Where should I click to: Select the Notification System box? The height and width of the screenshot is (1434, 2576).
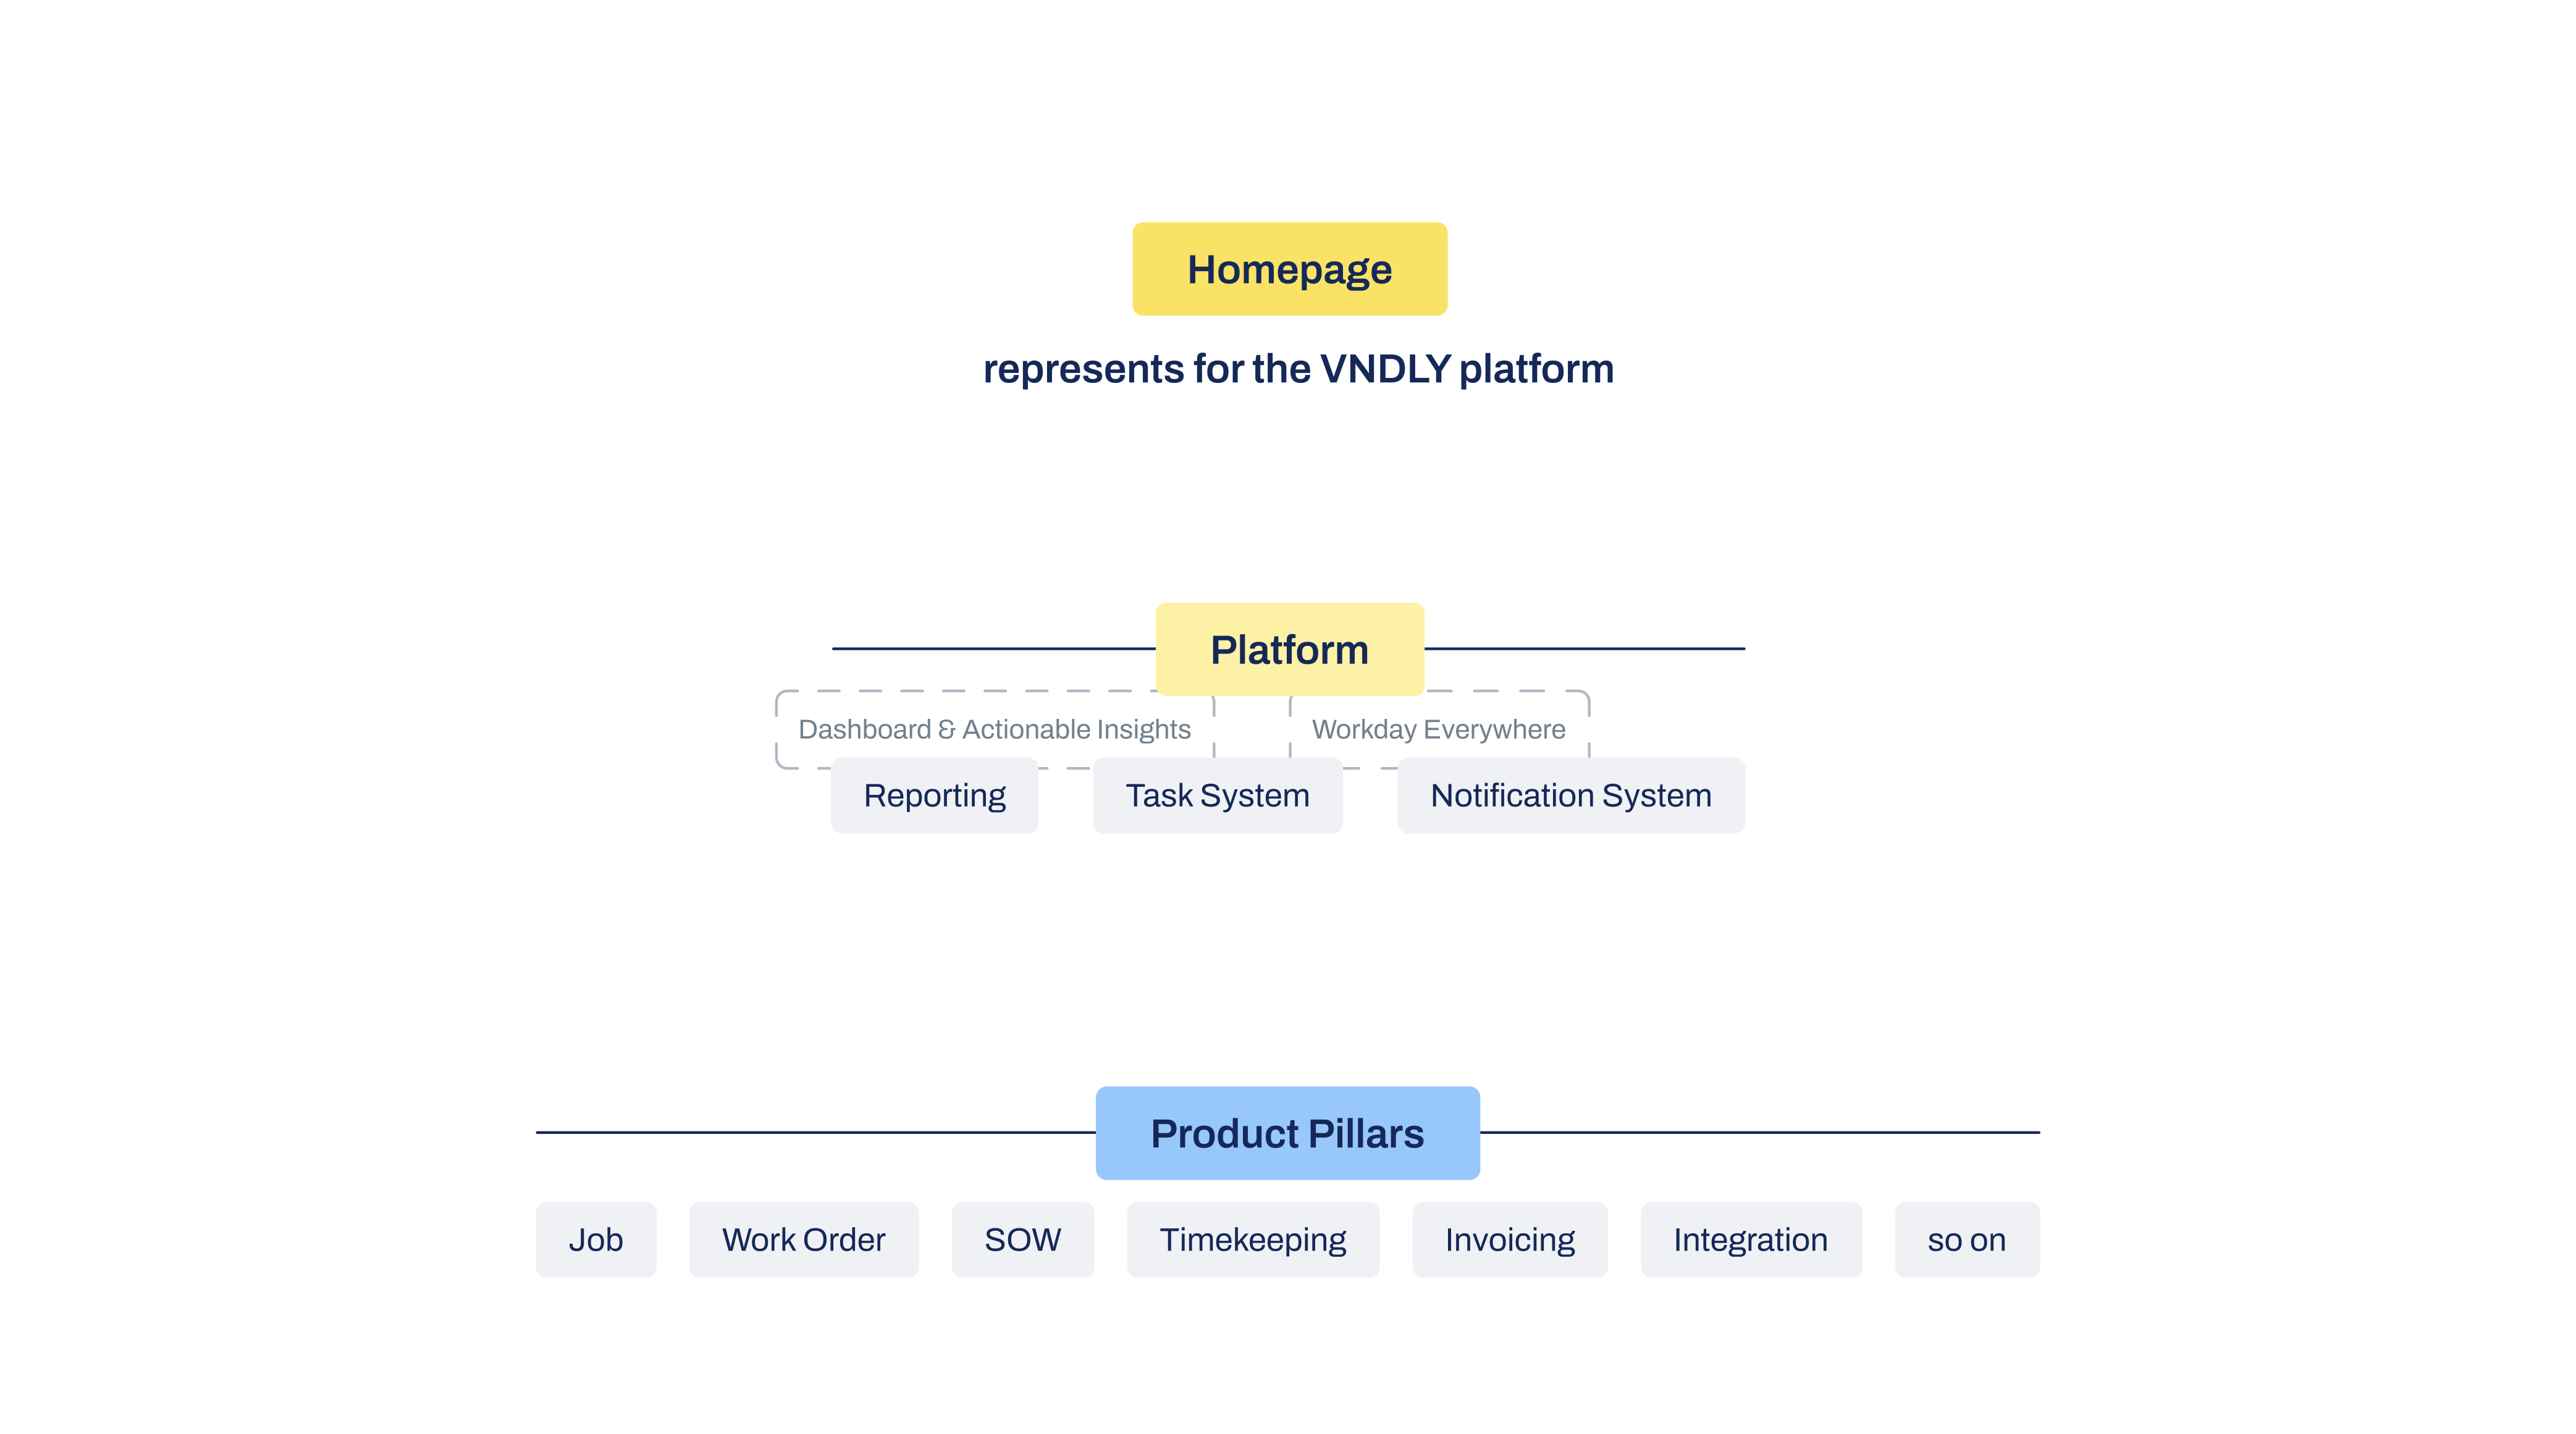[1570, 795]
